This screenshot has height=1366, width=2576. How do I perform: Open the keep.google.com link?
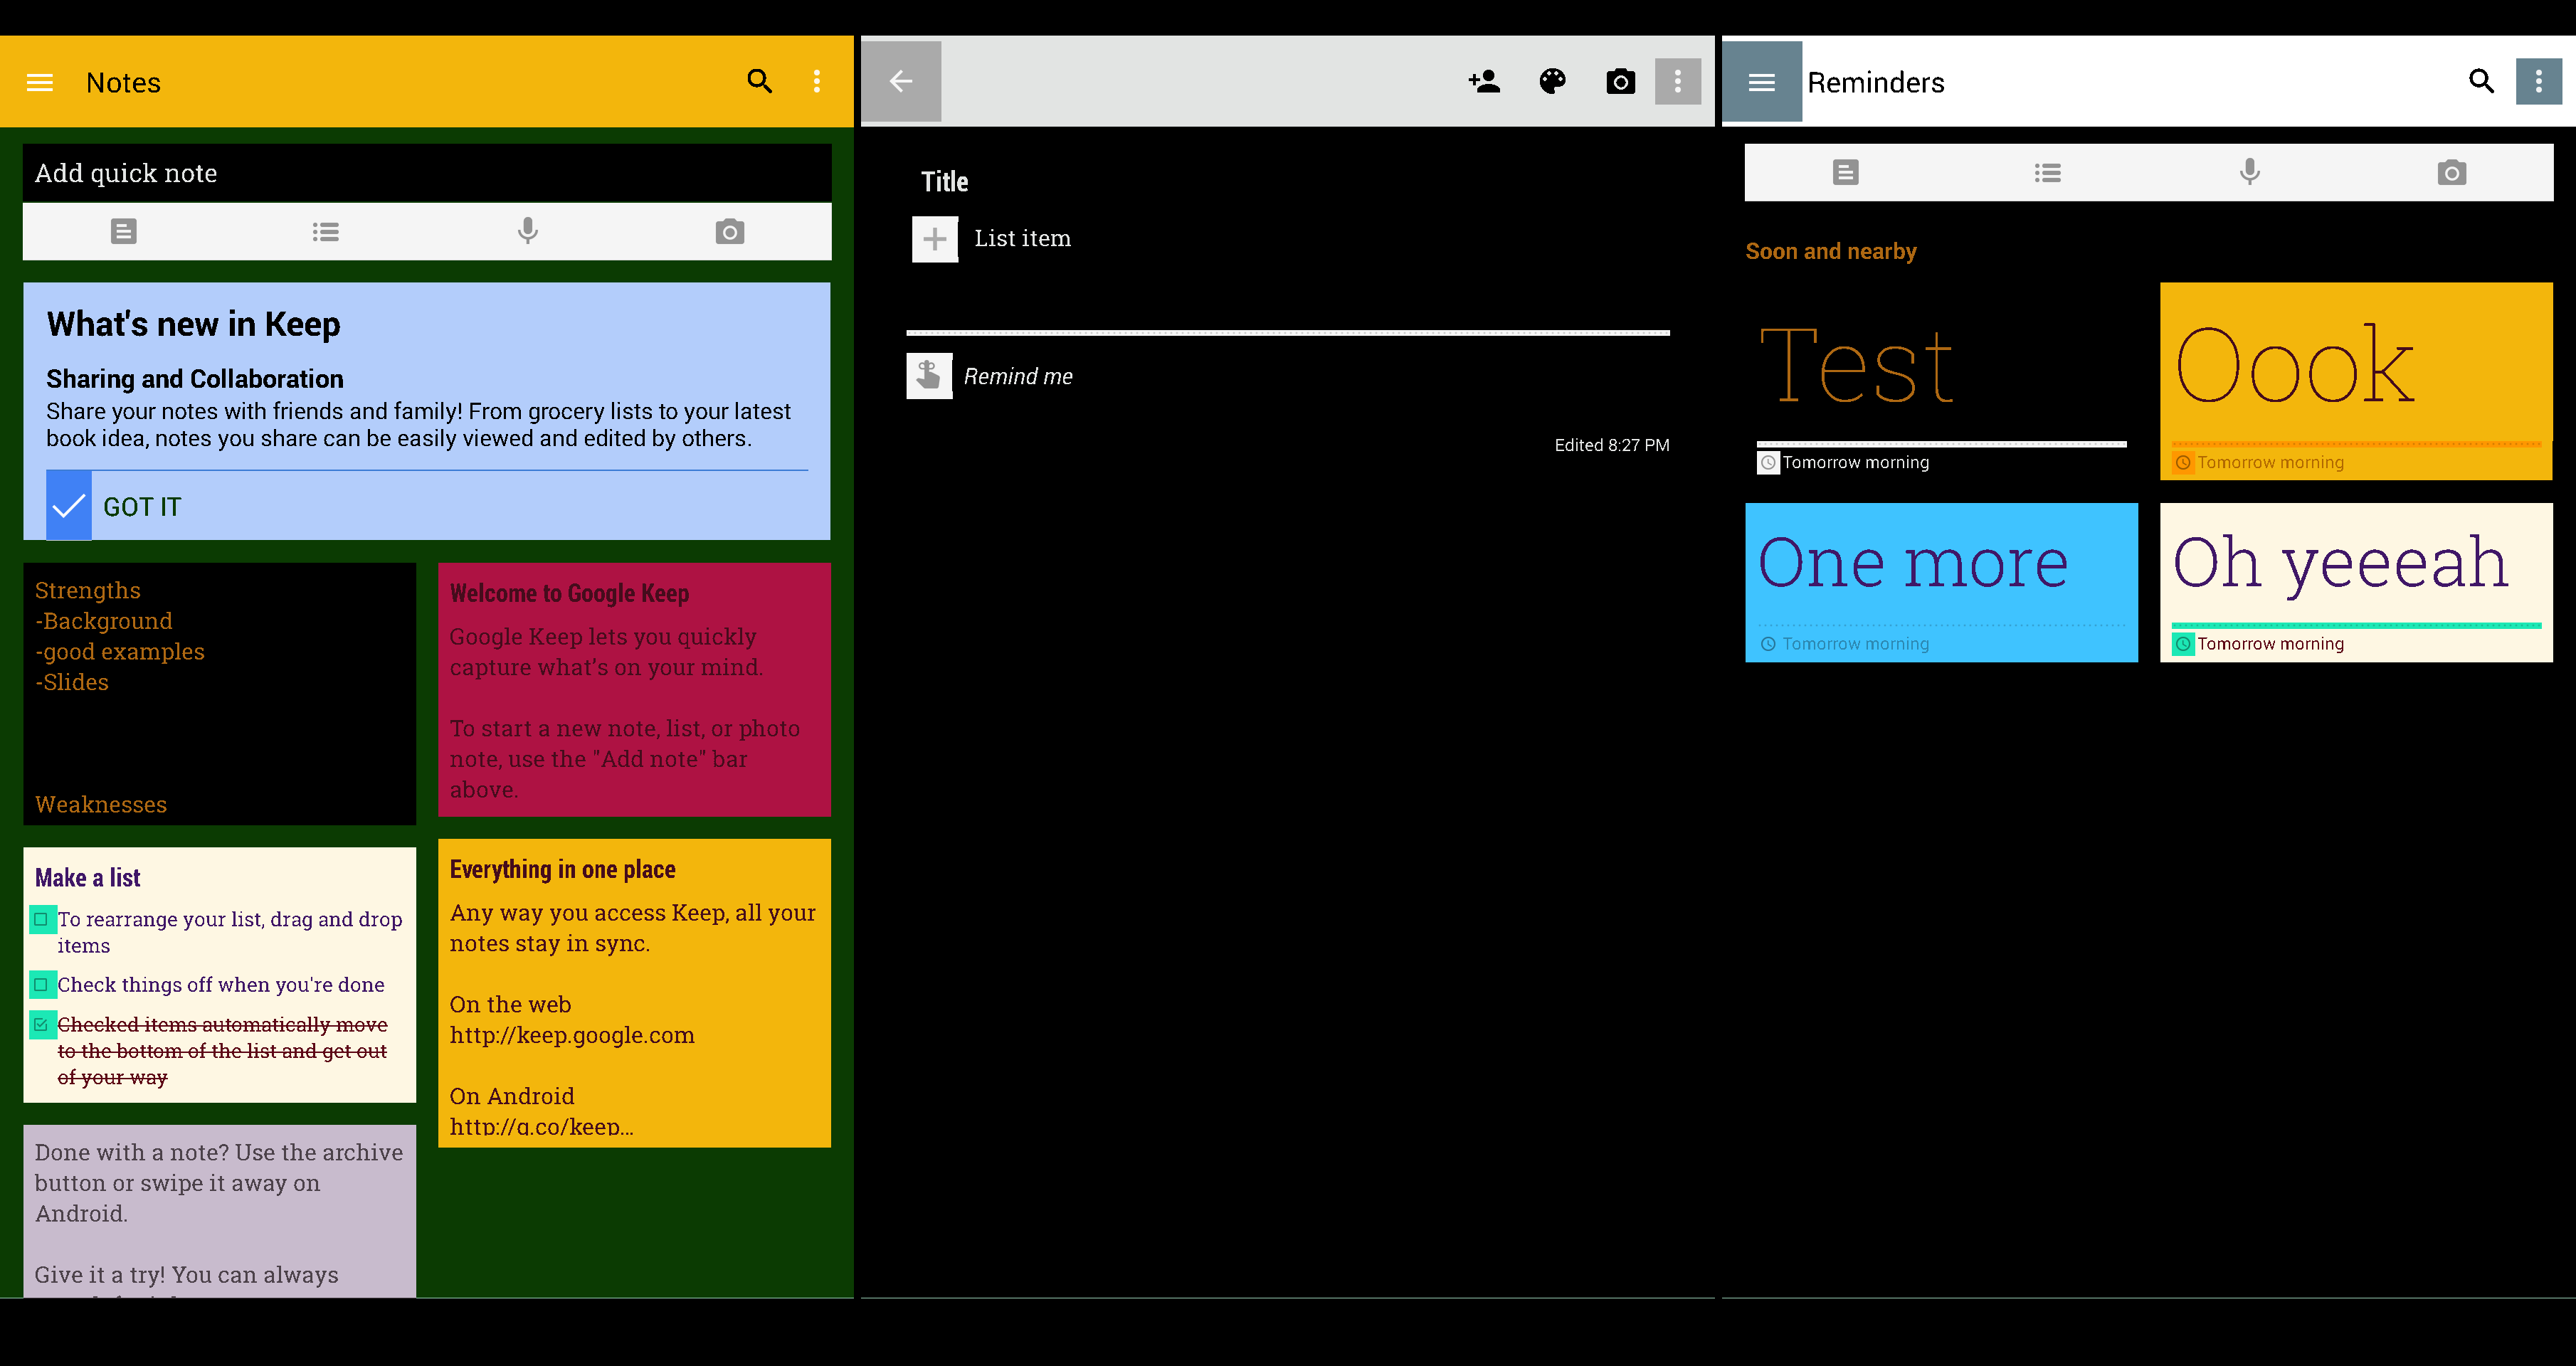(x=572, y=1035)
